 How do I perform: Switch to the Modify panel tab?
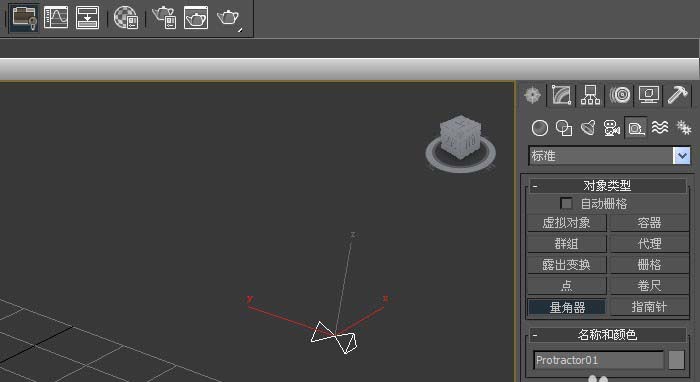[562, 95]
